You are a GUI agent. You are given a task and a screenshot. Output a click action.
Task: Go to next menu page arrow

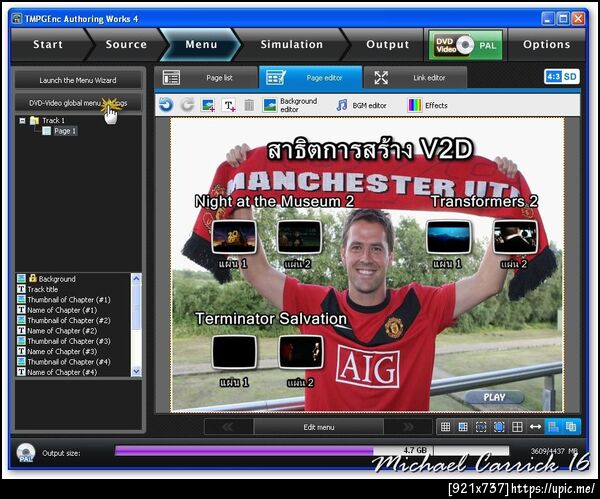[x=408, y=427]
